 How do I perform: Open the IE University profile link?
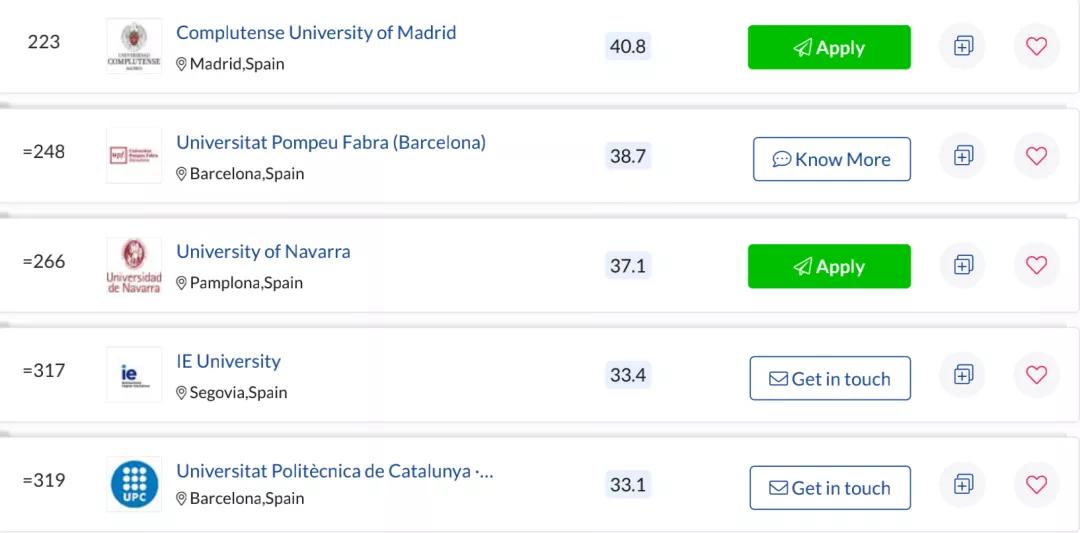click(x=229, y=362)
